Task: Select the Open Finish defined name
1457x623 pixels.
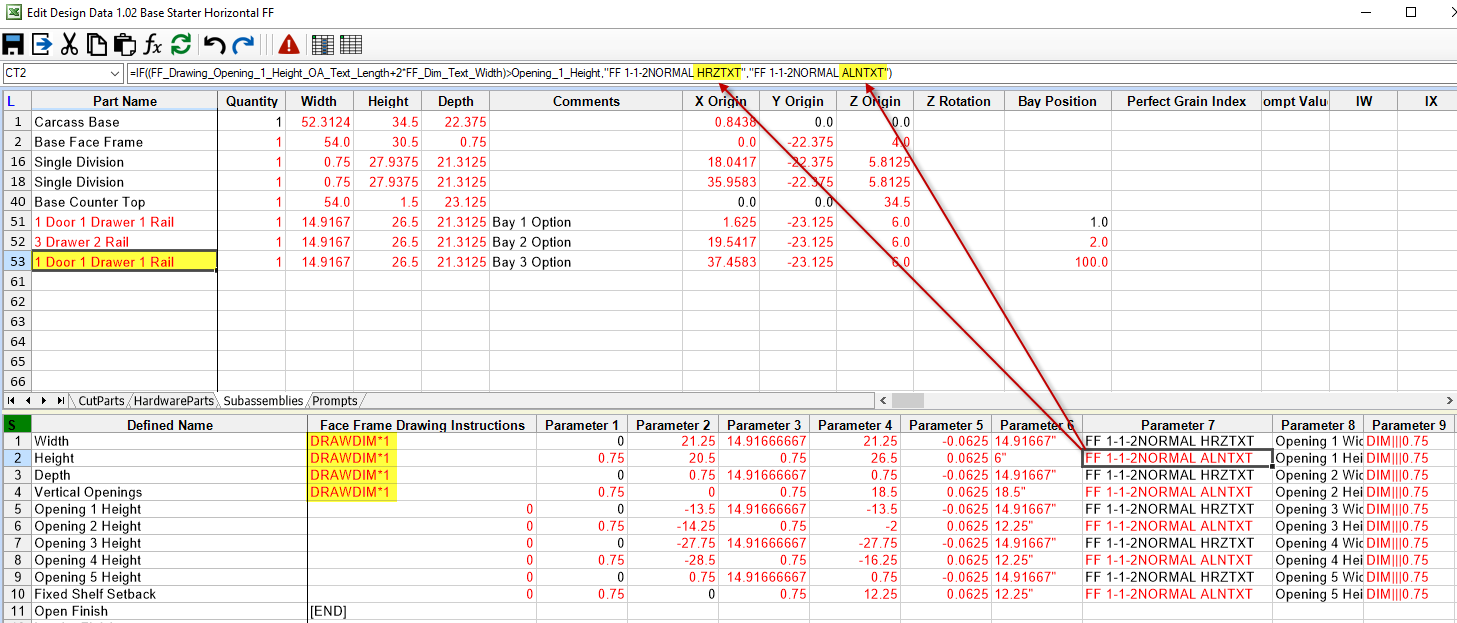Action: (170, 611)
